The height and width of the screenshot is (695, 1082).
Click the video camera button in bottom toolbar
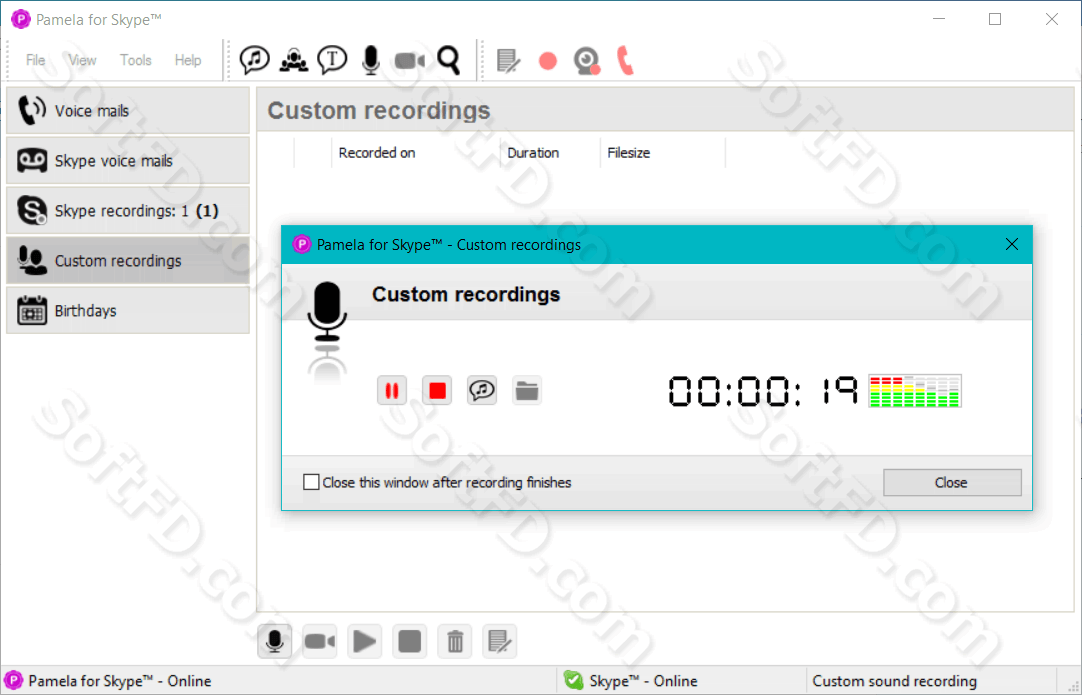pyautogui.click(x=319, y=642)
